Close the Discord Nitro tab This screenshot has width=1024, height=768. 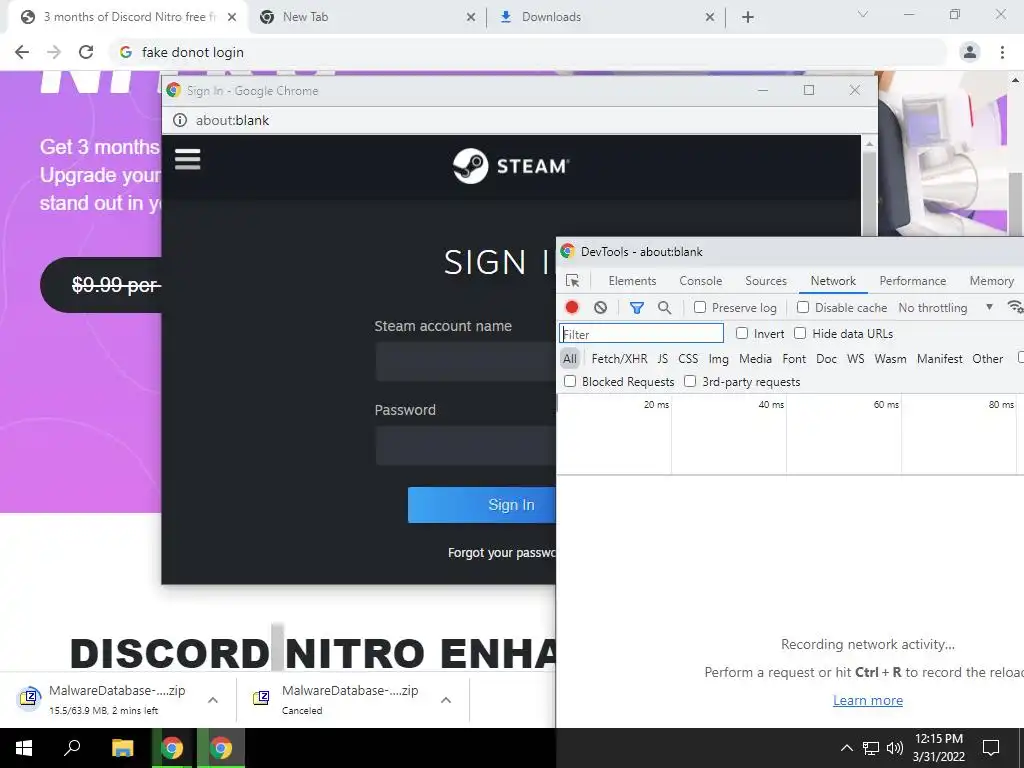pos(232,17)
